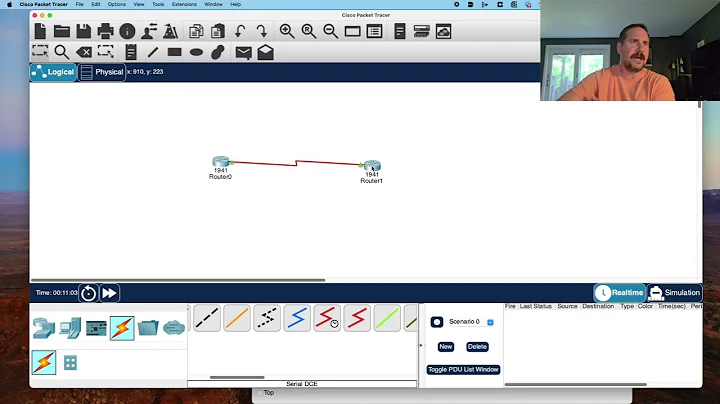The height and width of the screenshot is (404, 720).
Task: Save the network with the floppy icon
Action: click(x=84, y=31)
